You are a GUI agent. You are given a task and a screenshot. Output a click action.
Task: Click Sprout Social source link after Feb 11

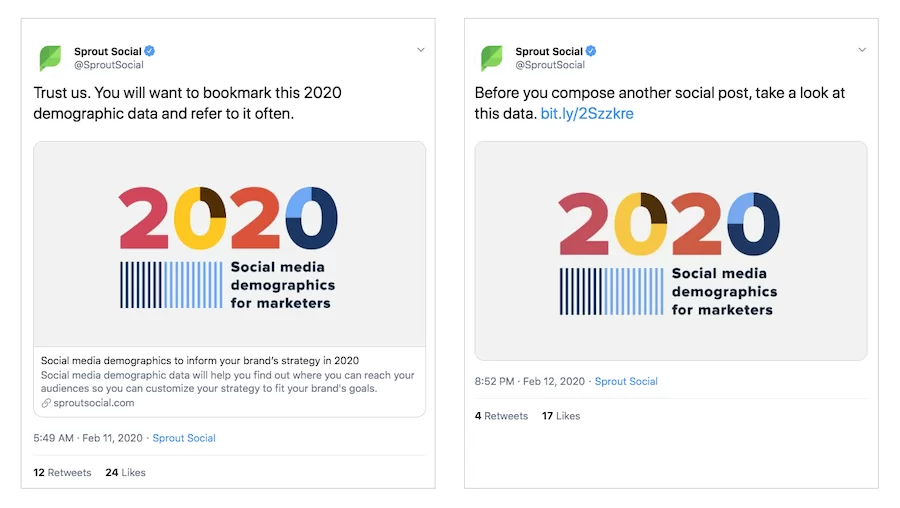tap(184, 438)
